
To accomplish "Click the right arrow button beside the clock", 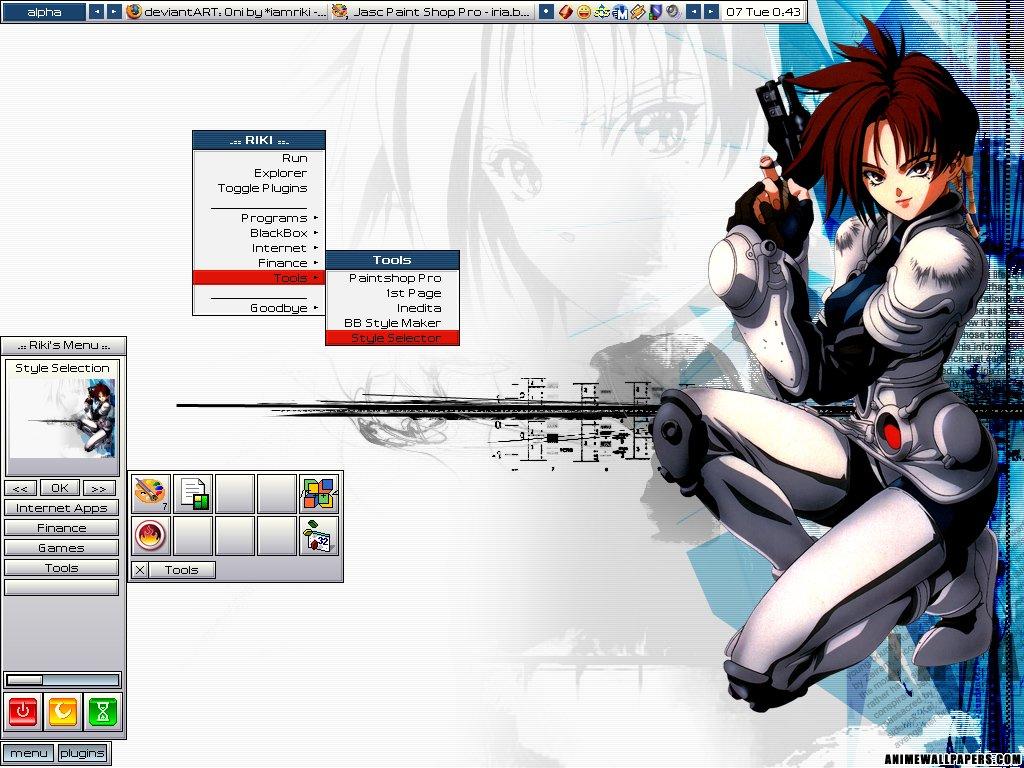I will point(711,12).
